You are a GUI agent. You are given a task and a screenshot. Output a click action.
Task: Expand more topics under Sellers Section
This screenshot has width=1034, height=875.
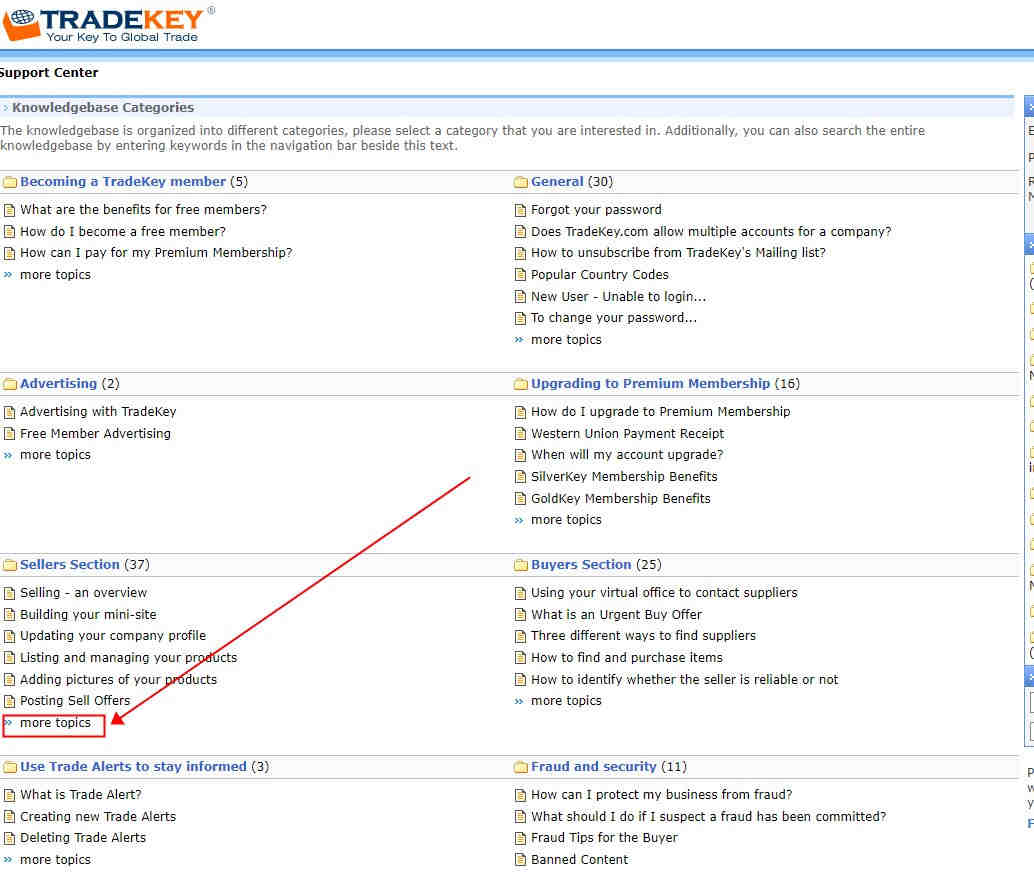point(55,723)
